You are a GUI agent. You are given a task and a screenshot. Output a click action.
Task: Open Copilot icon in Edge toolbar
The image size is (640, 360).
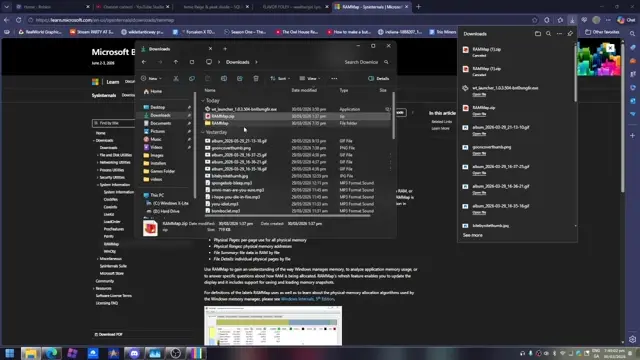coord(626,20)
